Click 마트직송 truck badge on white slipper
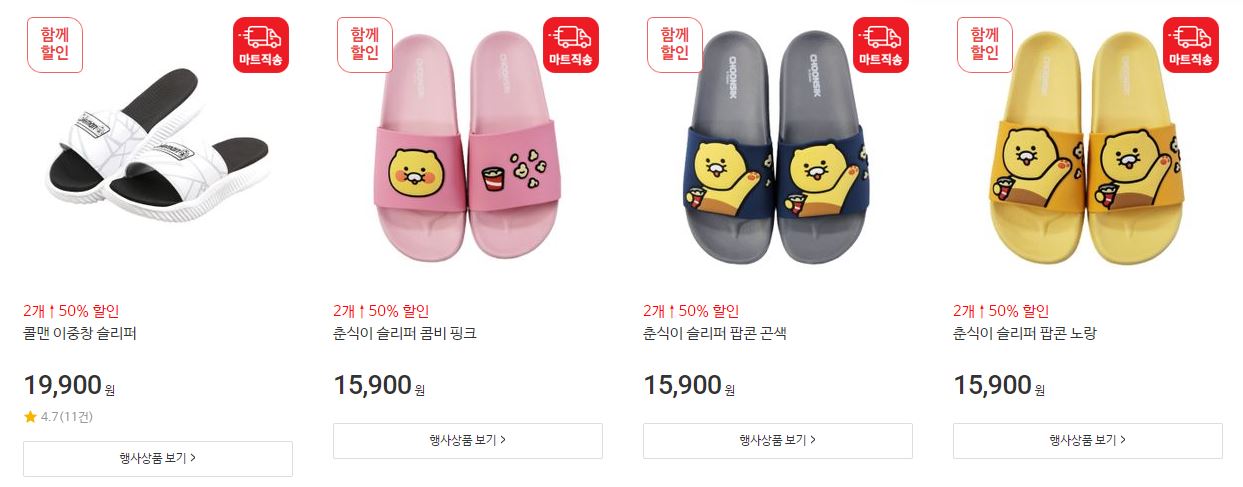 (260, 45)
